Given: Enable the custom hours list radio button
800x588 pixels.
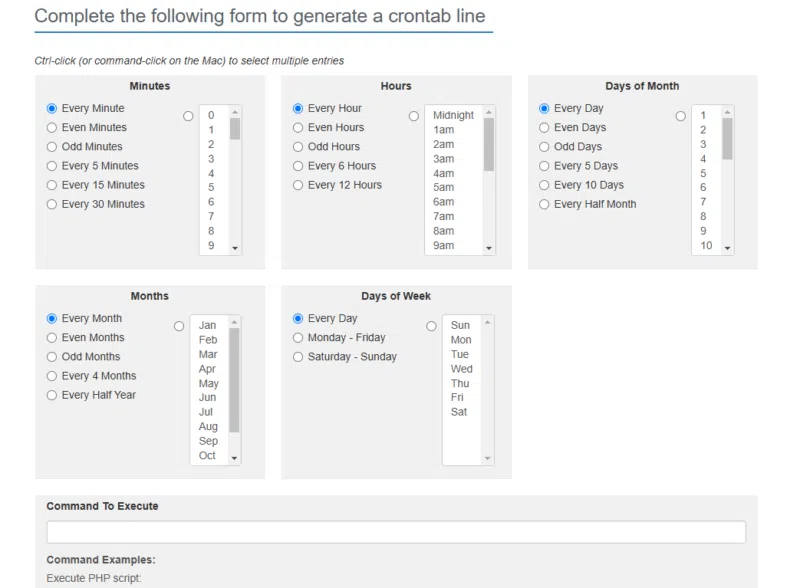Looking at the screenshot, I should (414, 116).
